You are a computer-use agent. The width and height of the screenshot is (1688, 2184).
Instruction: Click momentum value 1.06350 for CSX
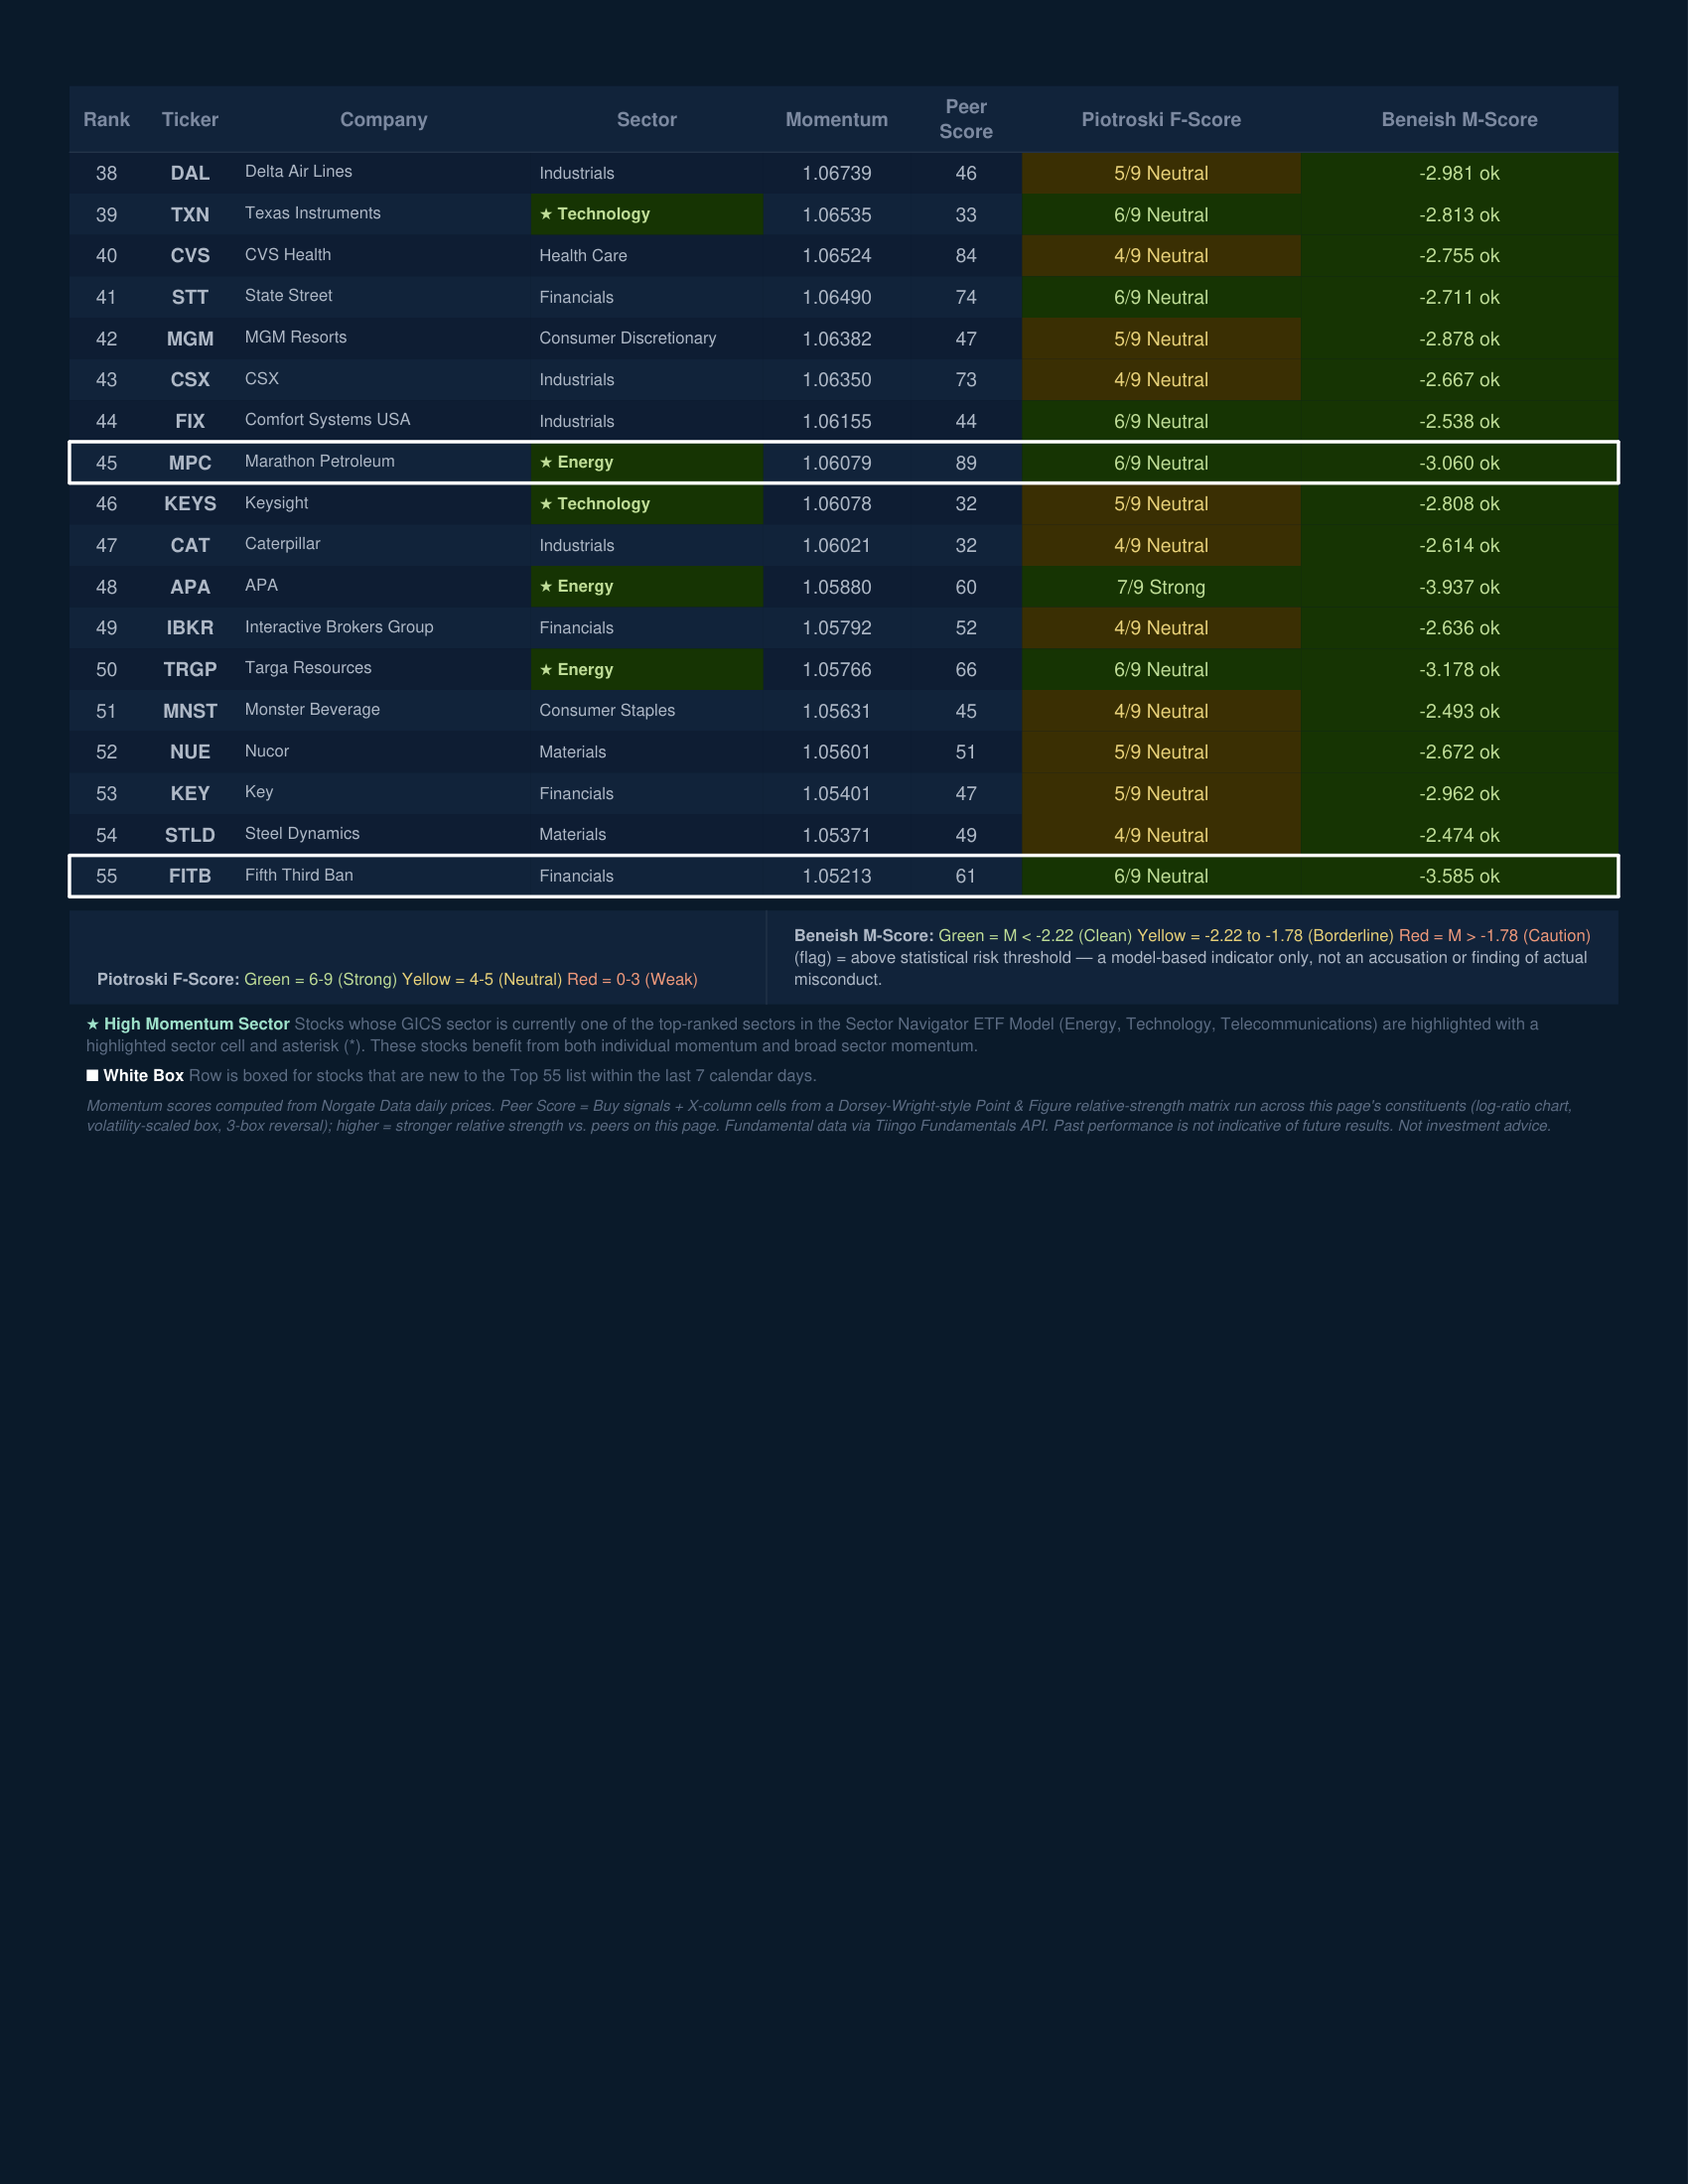pos(837,380)
